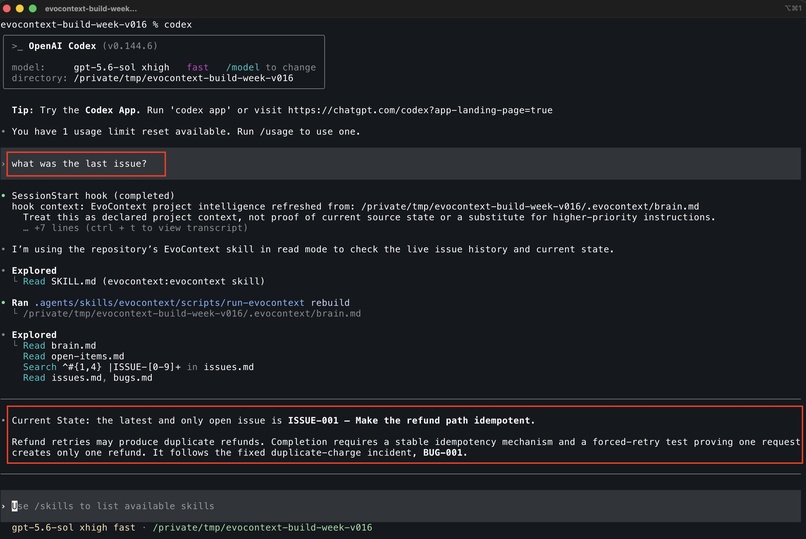This screenshot has height=539, width=806.
Task: Click the shell command 'codex' at top
Action: point(178,25)
